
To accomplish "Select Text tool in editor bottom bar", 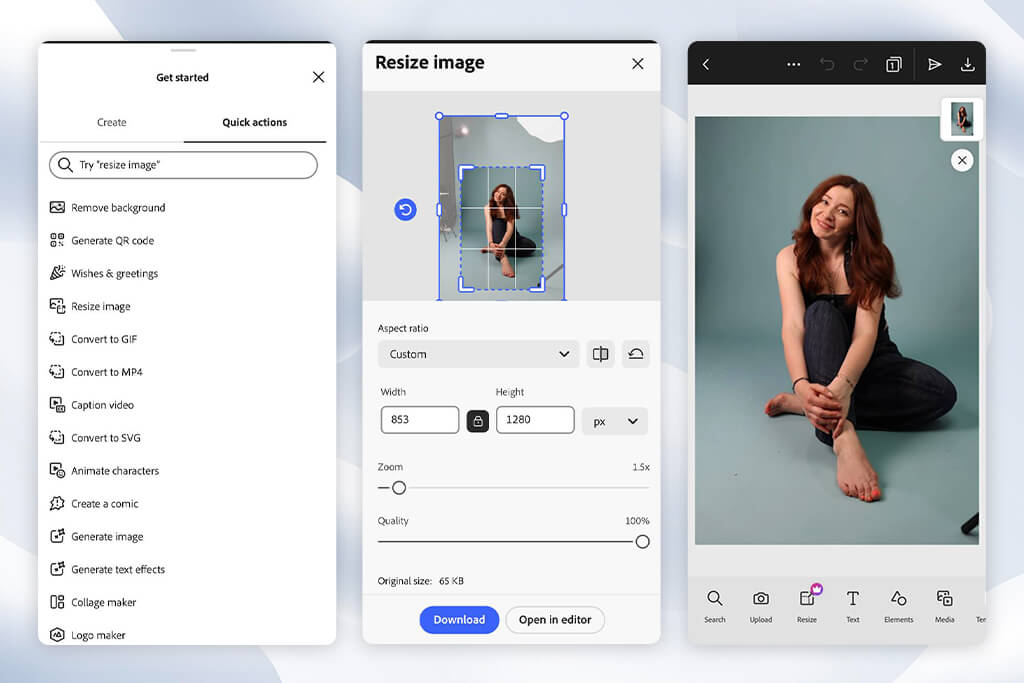I will [x=853, y=606].
